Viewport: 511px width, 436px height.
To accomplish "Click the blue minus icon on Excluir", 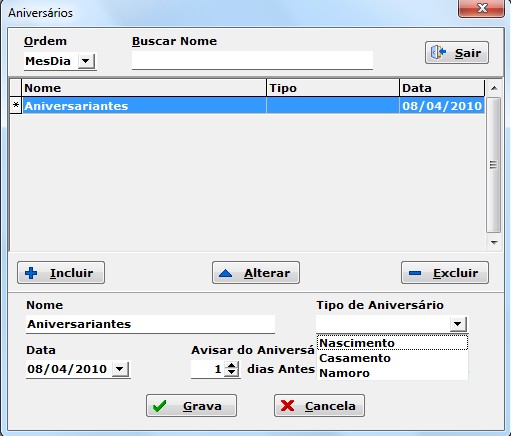I will point(415,273).
